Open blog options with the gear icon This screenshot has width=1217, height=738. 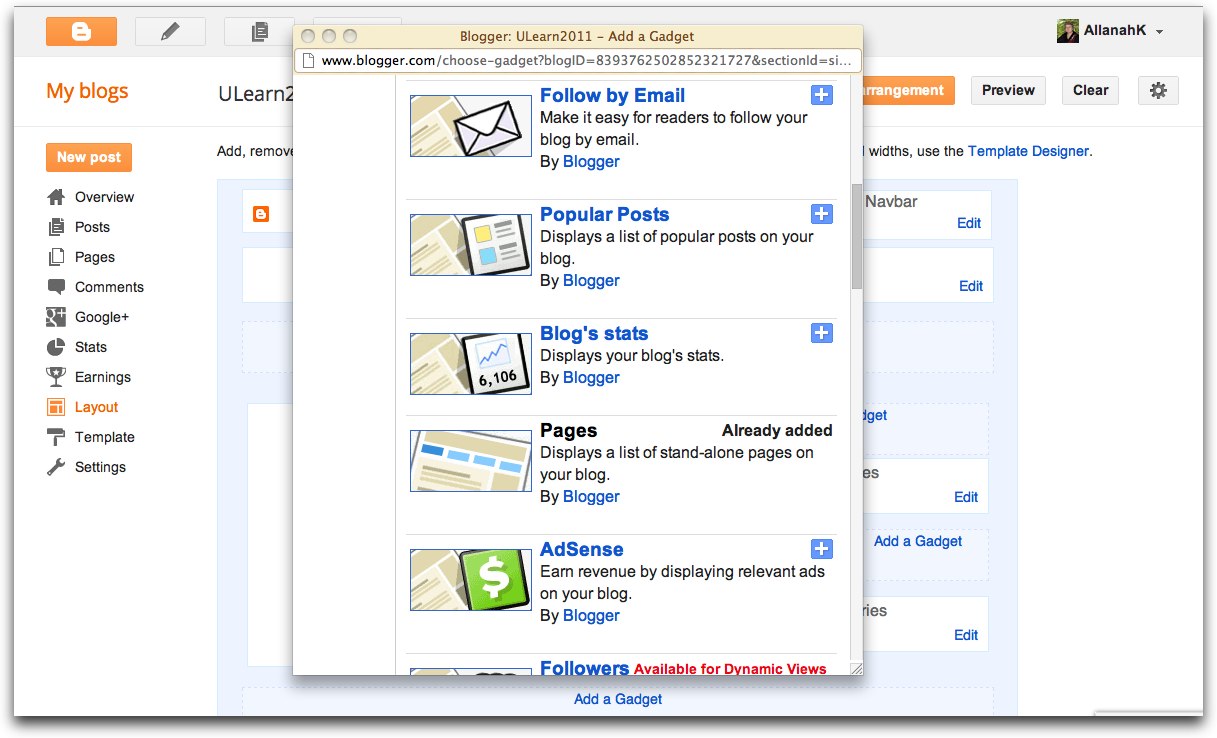pyautogui.click(x=1157, y=90)
